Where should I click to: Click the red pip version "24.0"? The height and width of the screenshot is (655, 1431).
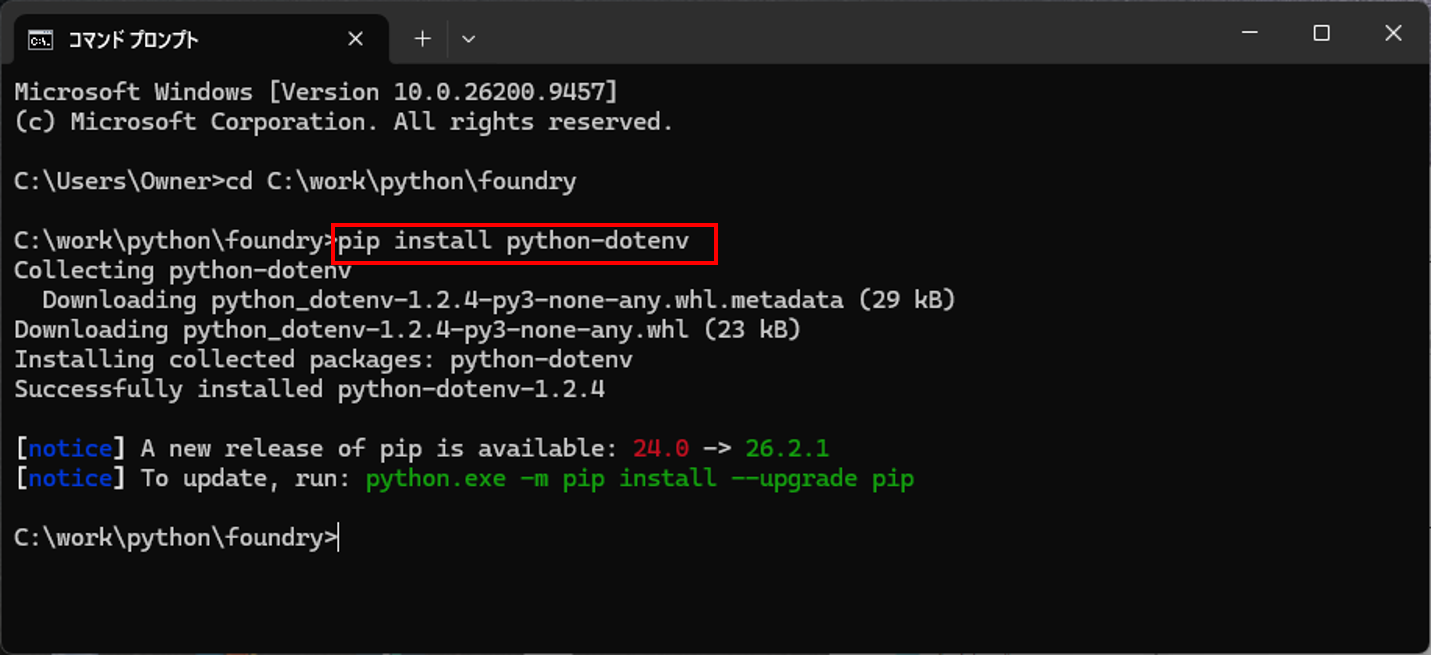pyautogui.click(x=661, y=449)
